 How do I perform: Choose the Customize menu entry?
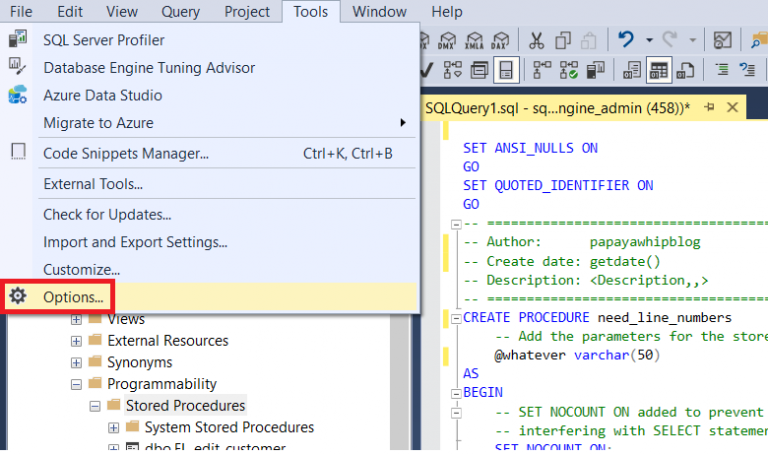[x=210, y=269]
